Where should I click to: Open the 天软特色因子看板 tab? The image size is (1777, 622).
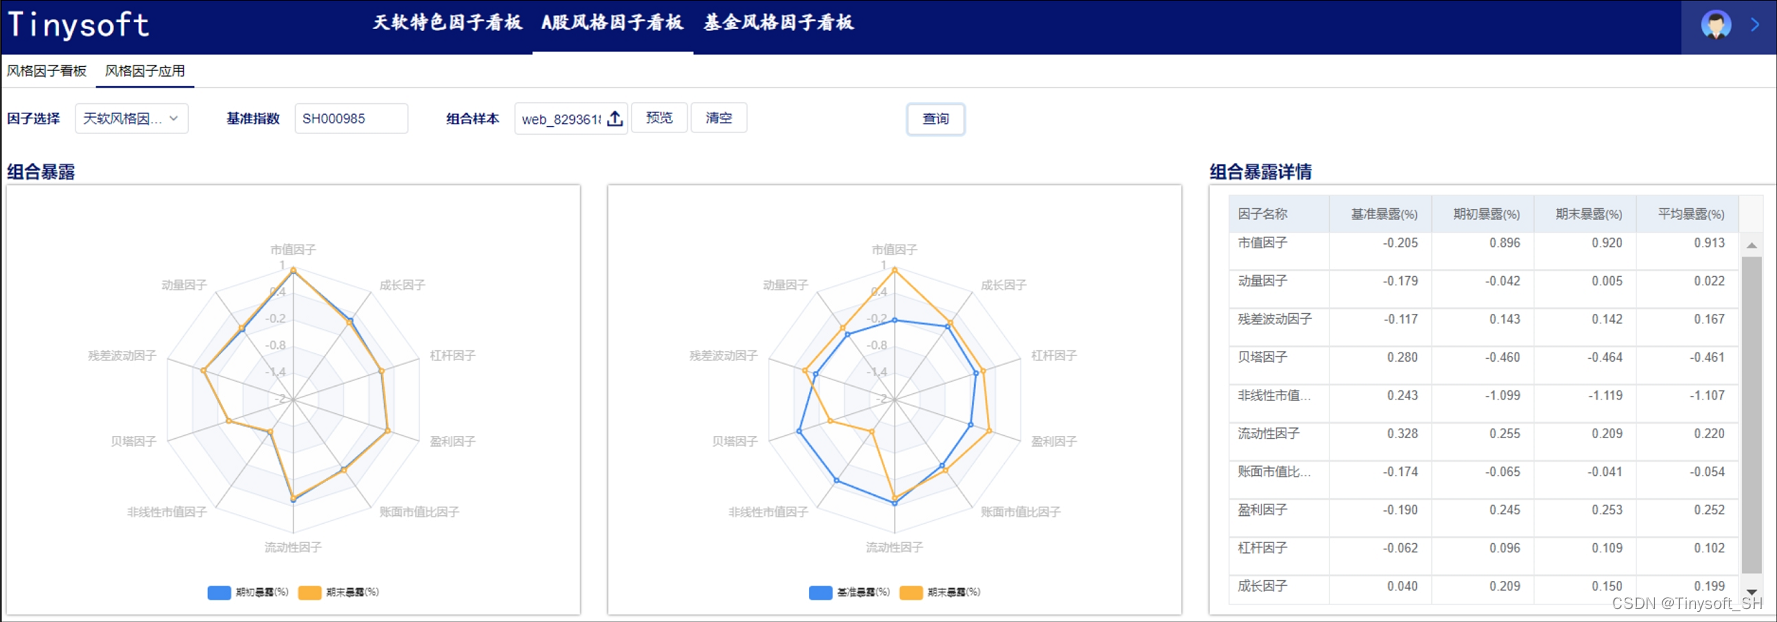click(x=447, y=22)
